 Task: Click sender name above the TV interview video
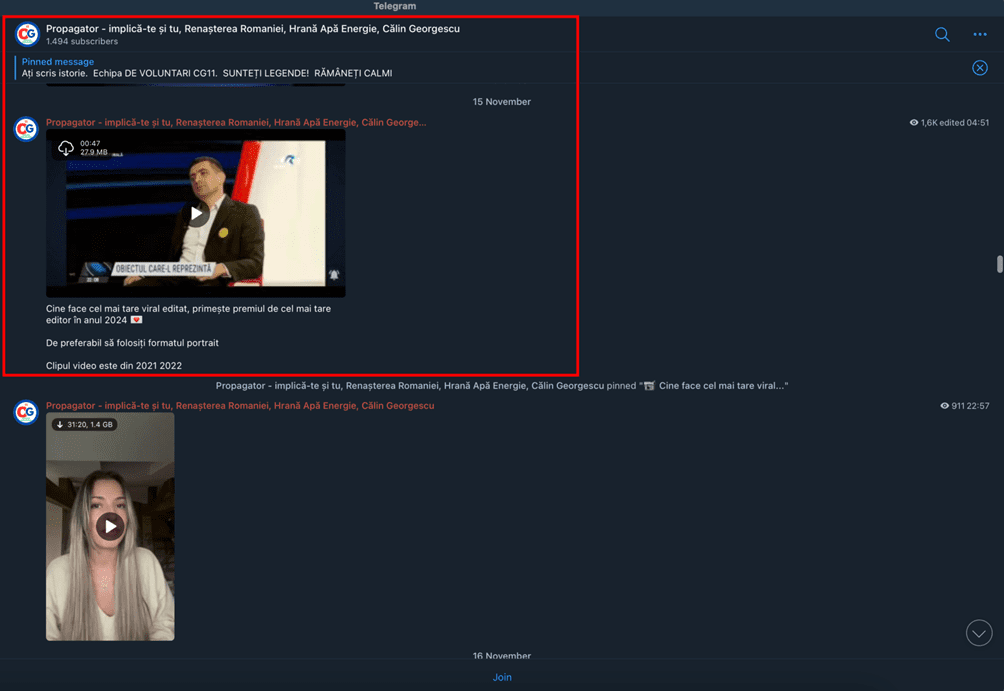(235, 123)
